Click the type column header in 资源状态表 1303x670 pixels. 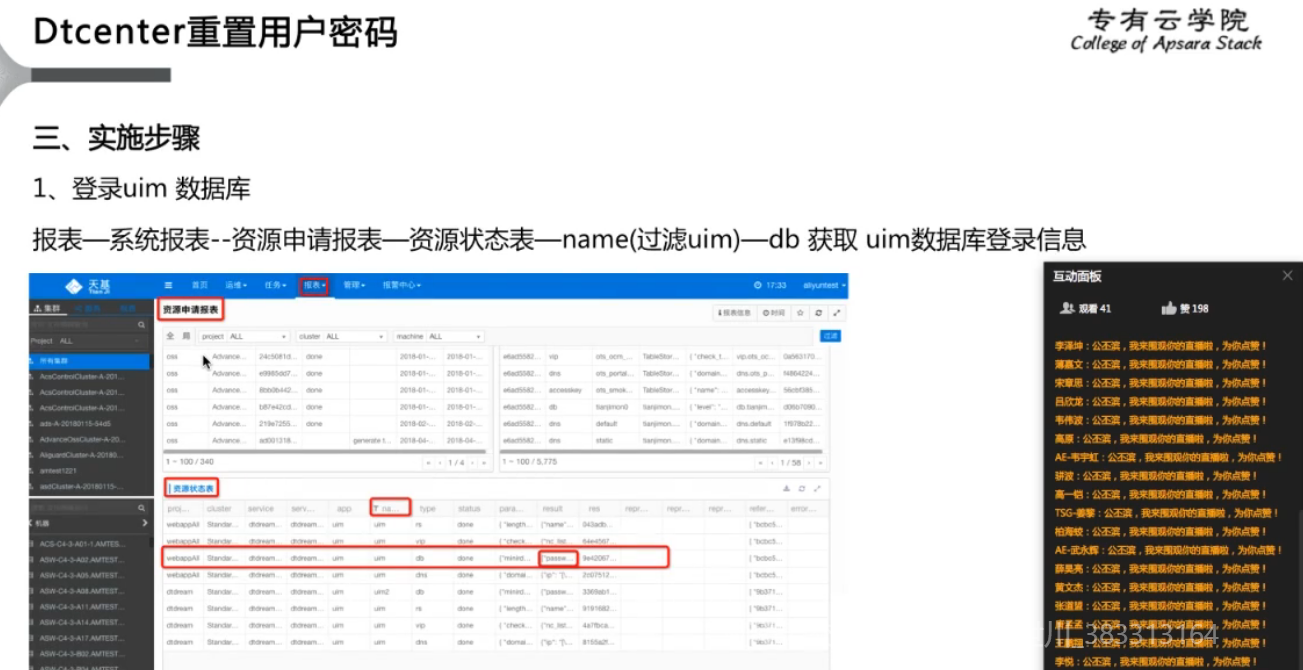[427, 509]
